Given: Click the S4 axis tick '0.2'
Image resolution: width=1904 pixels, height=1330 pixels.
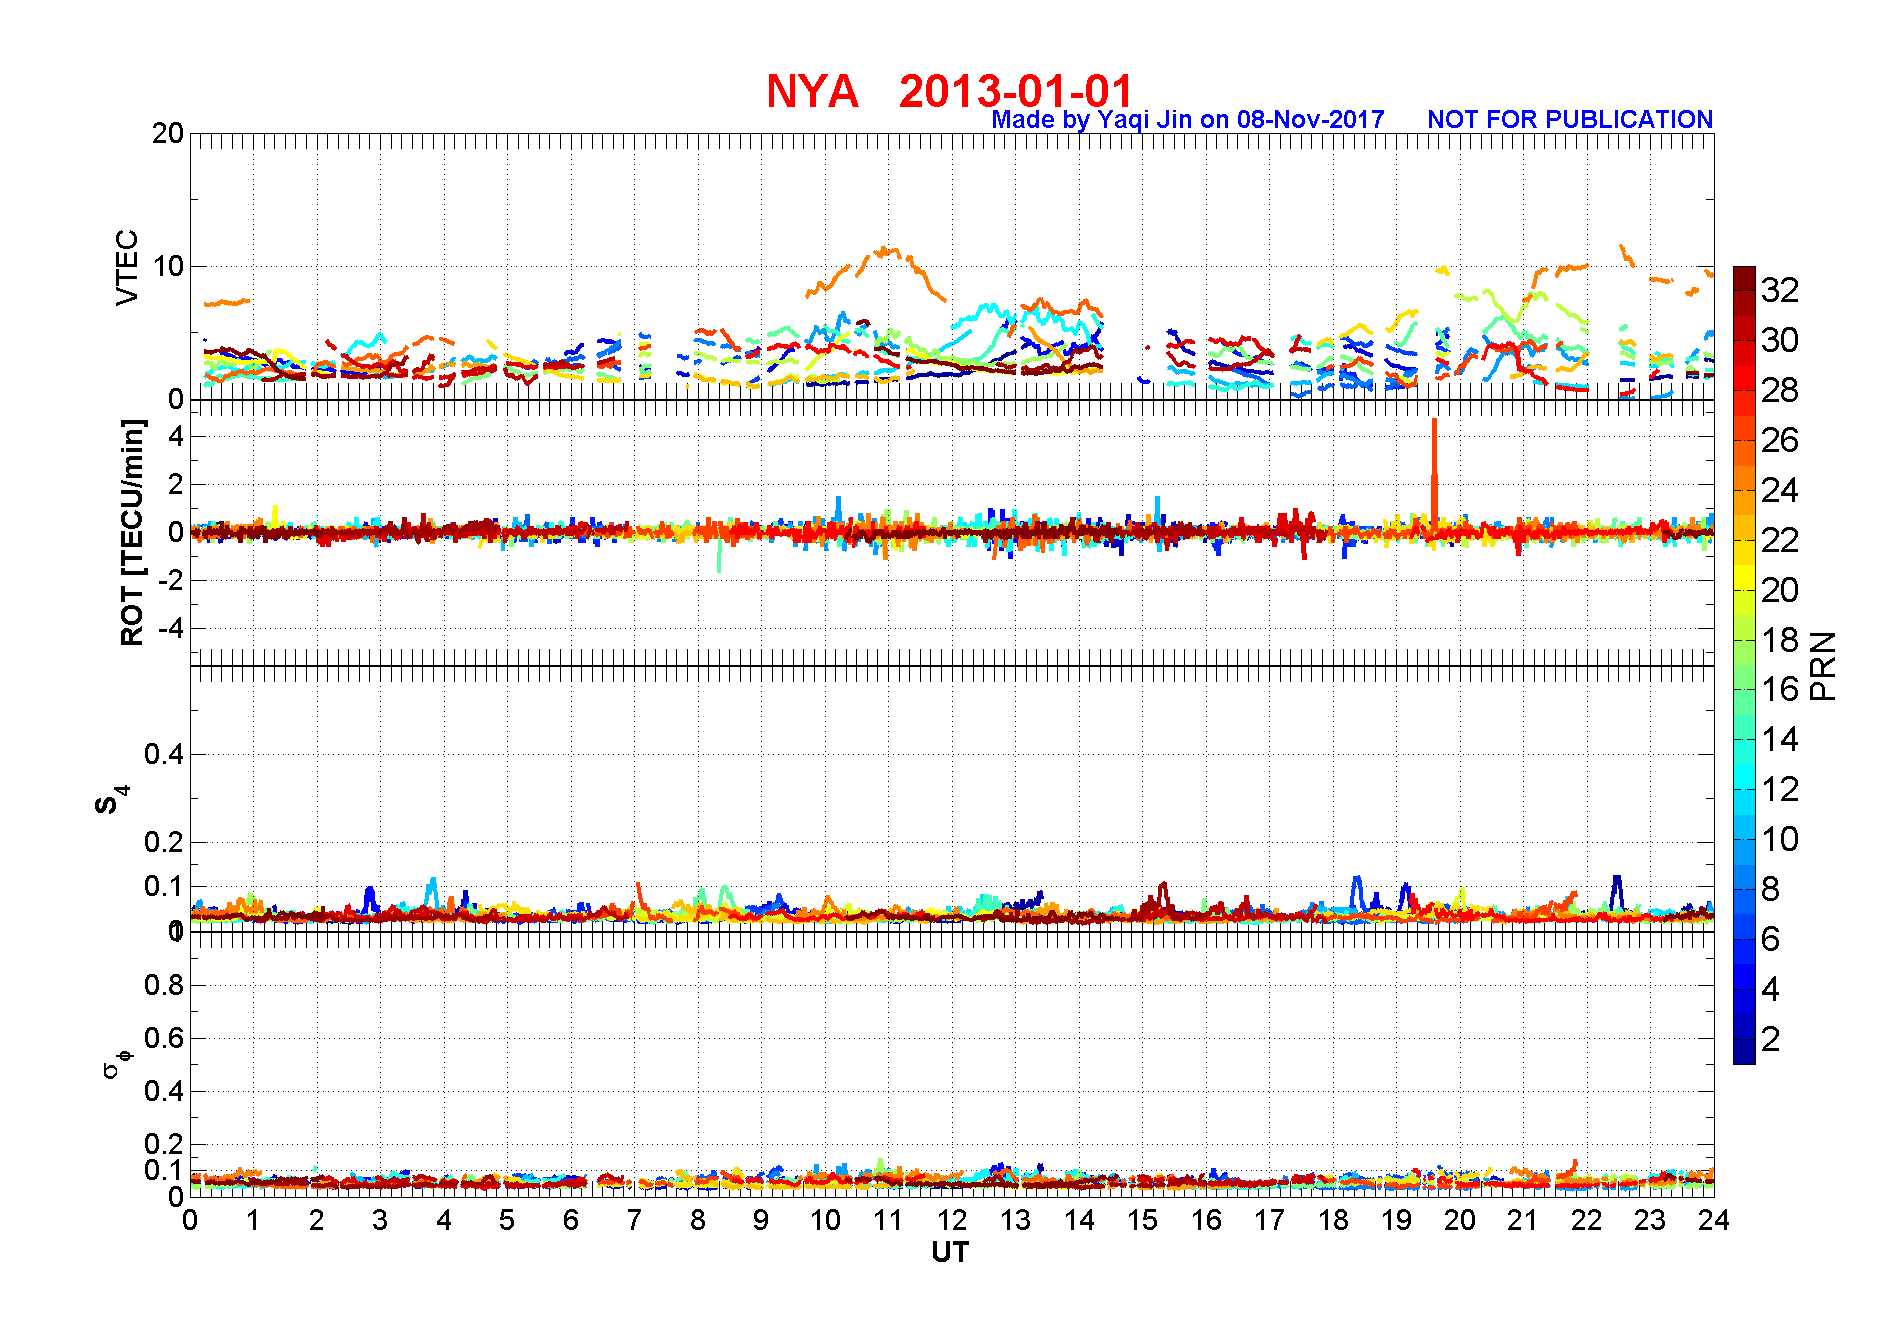Looking at the screenshot, I should tap(164, 842).
